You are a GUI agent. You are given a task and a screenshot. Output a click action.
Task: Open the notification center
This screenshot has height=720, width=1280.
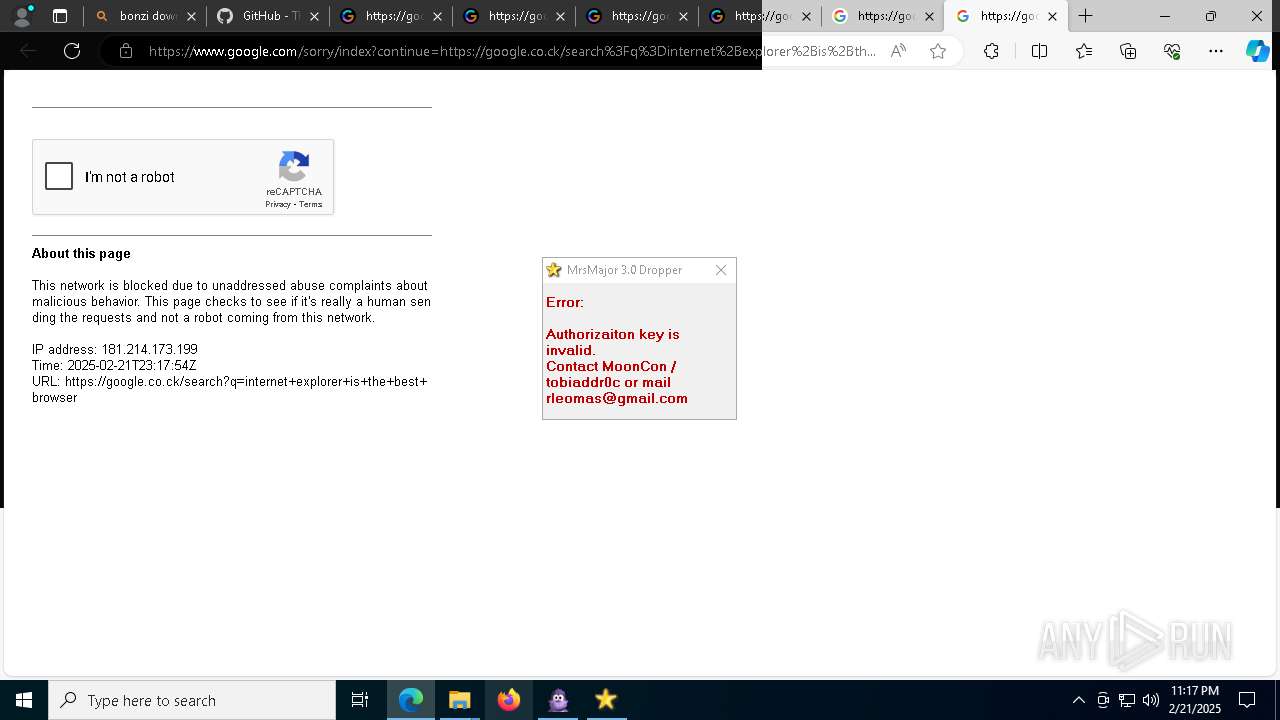pyautogui.click(x=1247, y=700)
